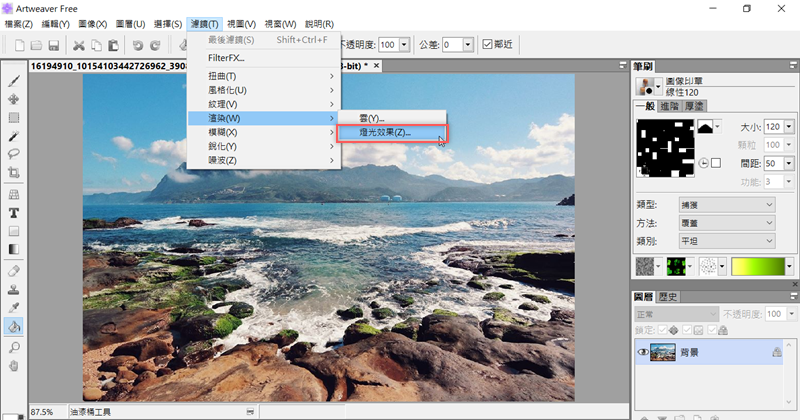Image resolution: width=800 pixels, height=420 pixels.
Task: Click the Cut scissors icon
Action: pyautogui.click(x=79, y=45)
